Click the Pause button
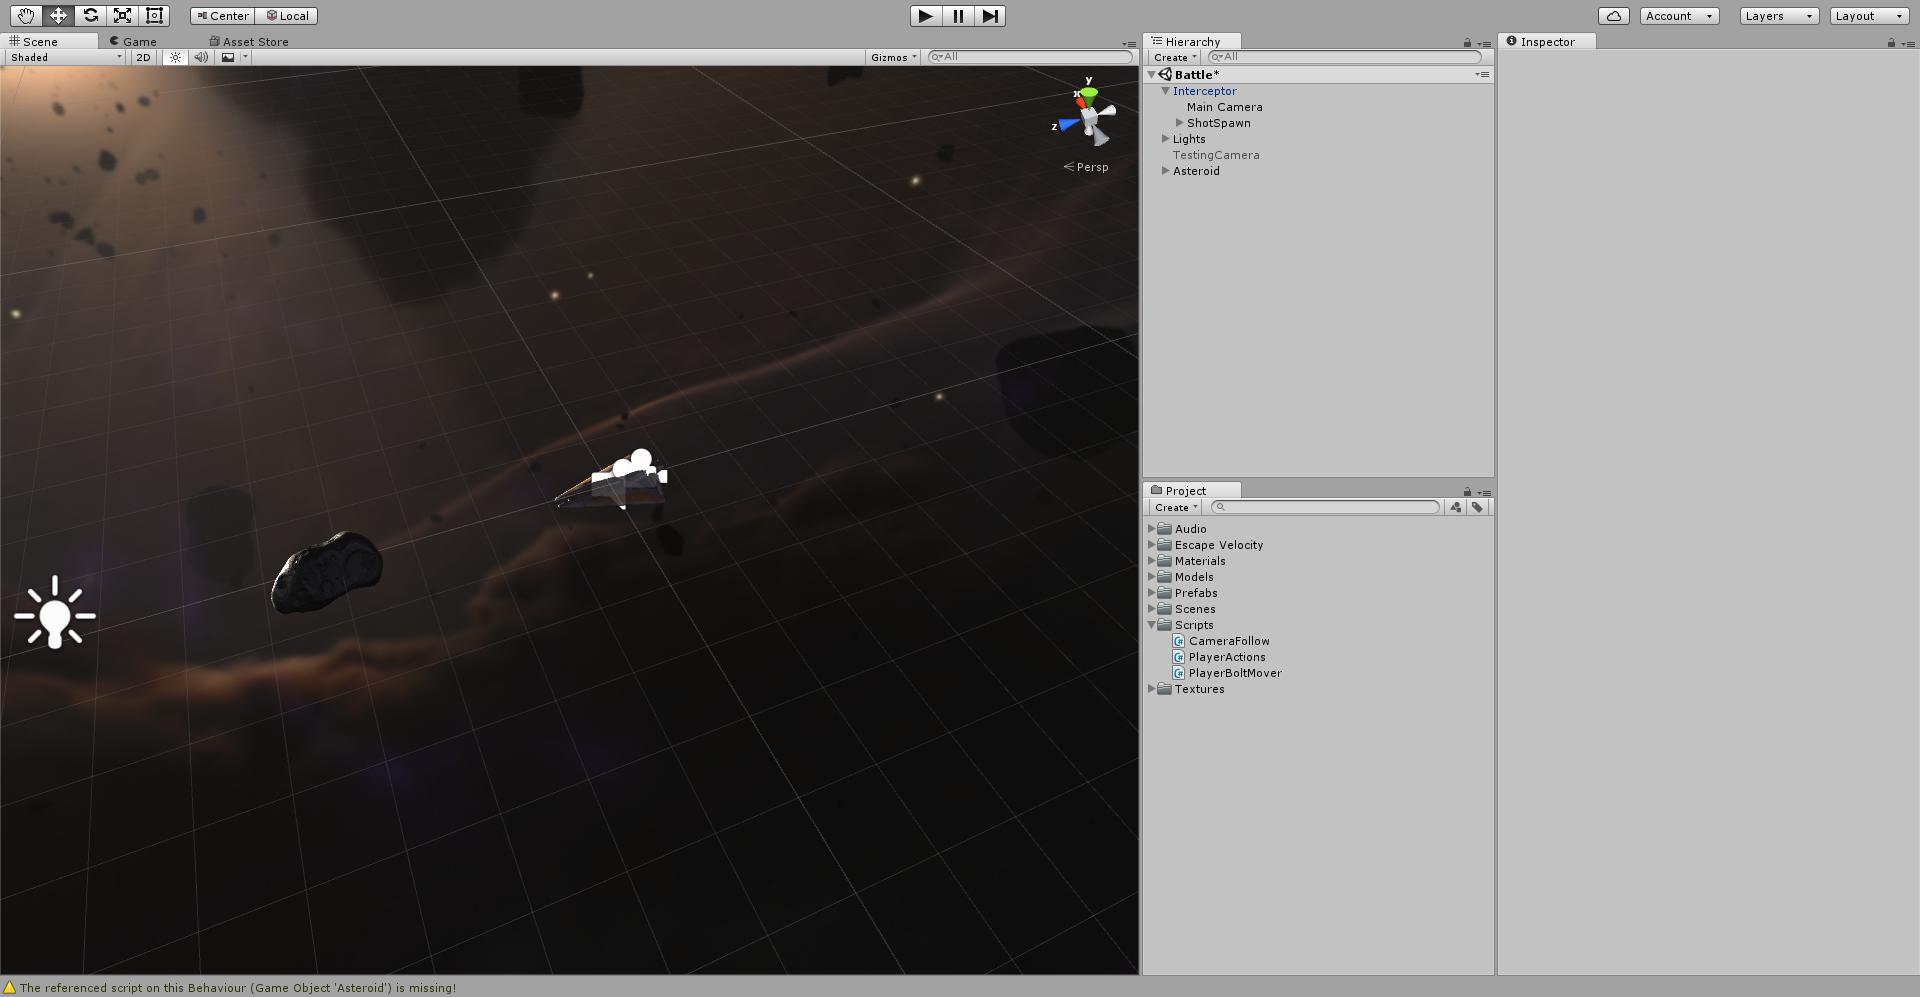Image resolution: width=1920 pixels, height=997 pixels. [958, 16]
